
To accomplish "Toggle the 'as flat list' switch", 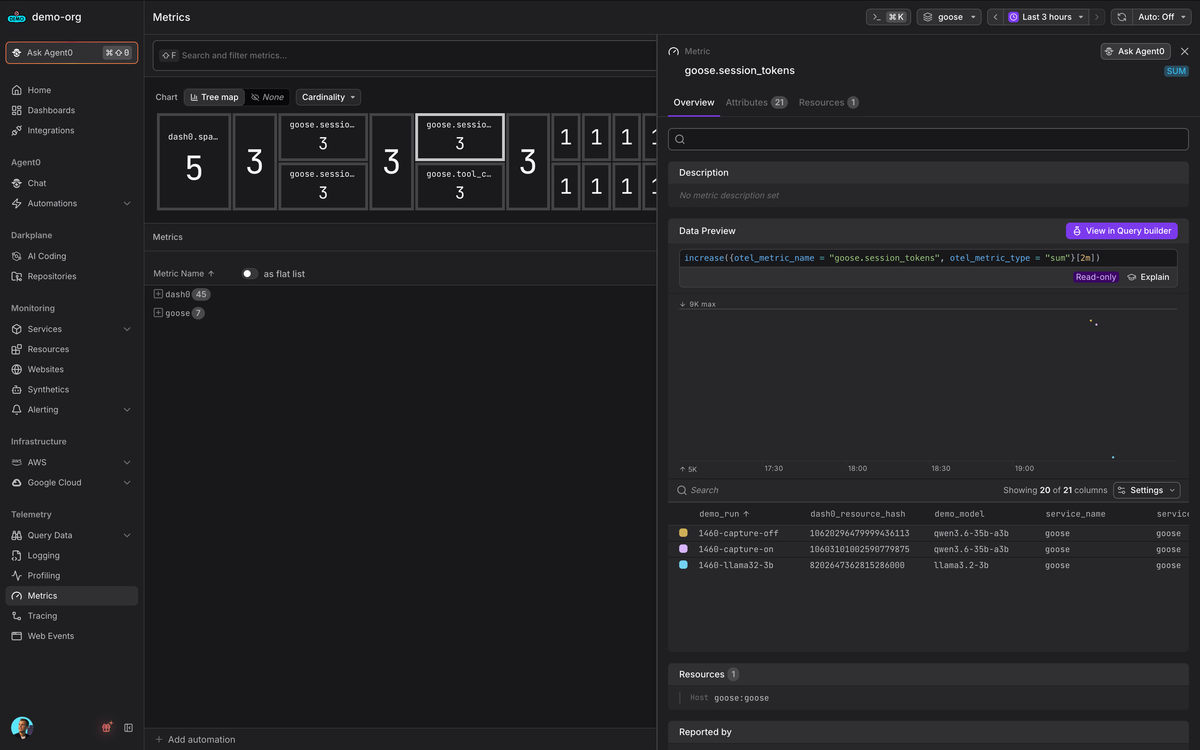I will click(249, 273).
